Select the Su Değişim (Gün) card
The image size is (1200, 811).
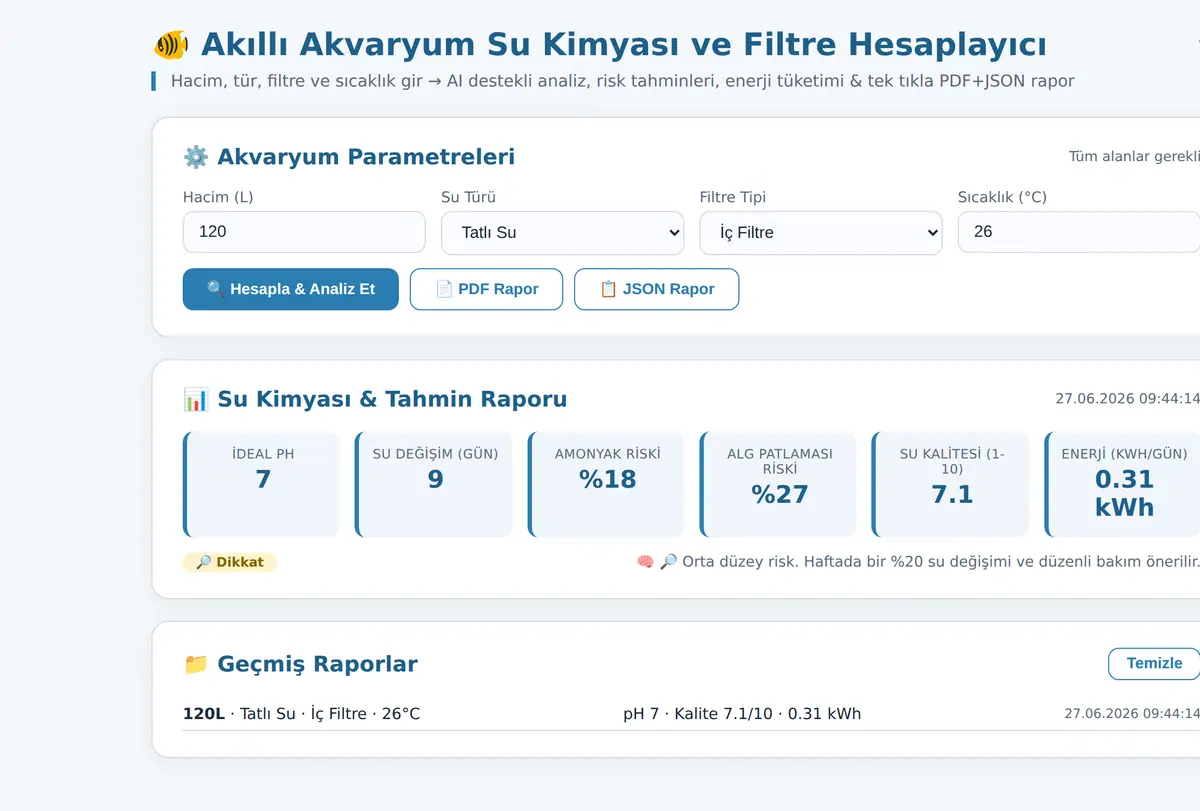coord(434,484)
